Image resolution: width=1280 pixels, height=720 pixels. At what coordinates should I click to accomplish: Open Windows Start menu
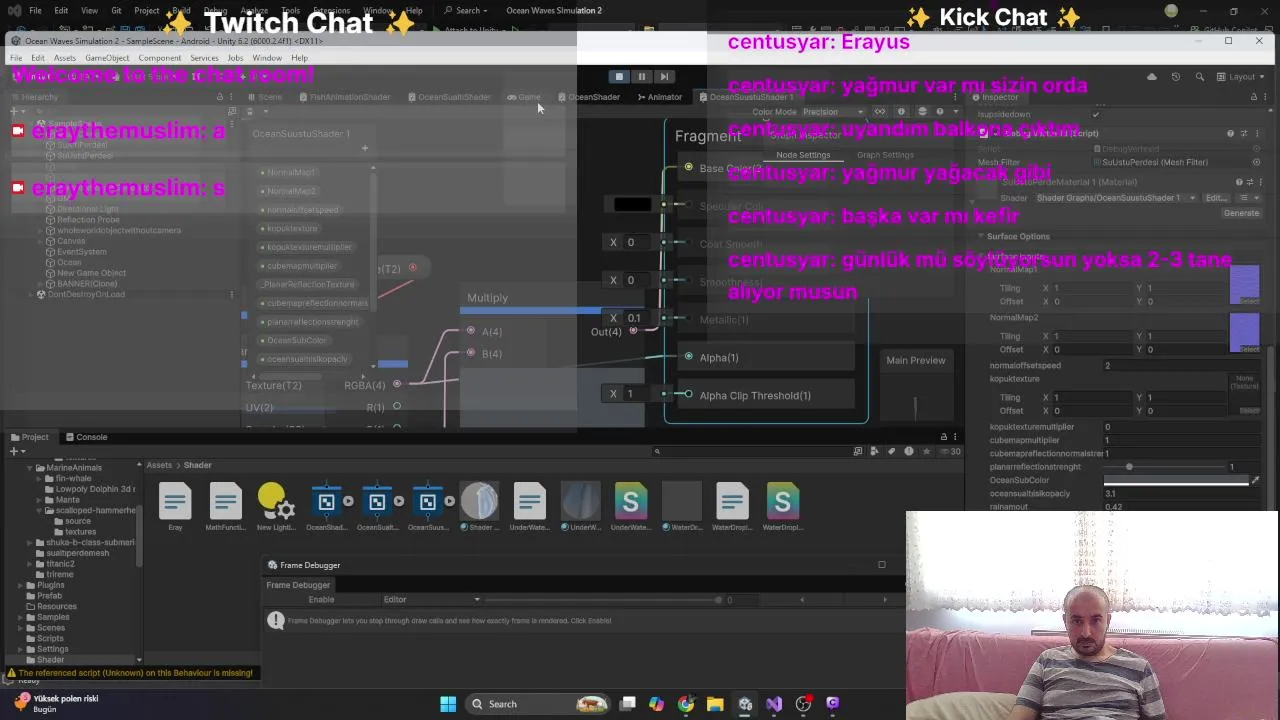pyautogui.click(x=448, y=704)
